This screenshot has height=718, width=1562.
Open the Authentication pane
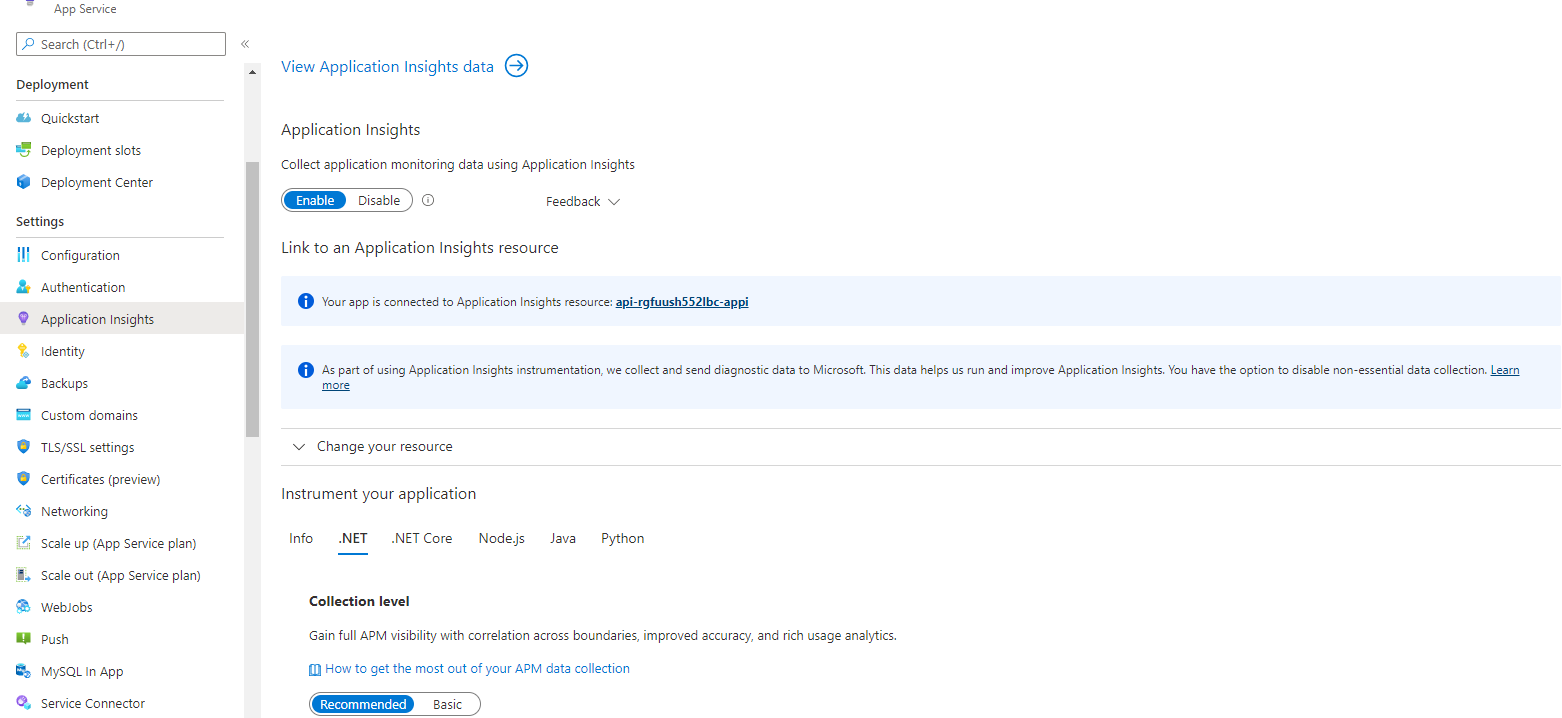pyautogui.click(x=81, y=287)
